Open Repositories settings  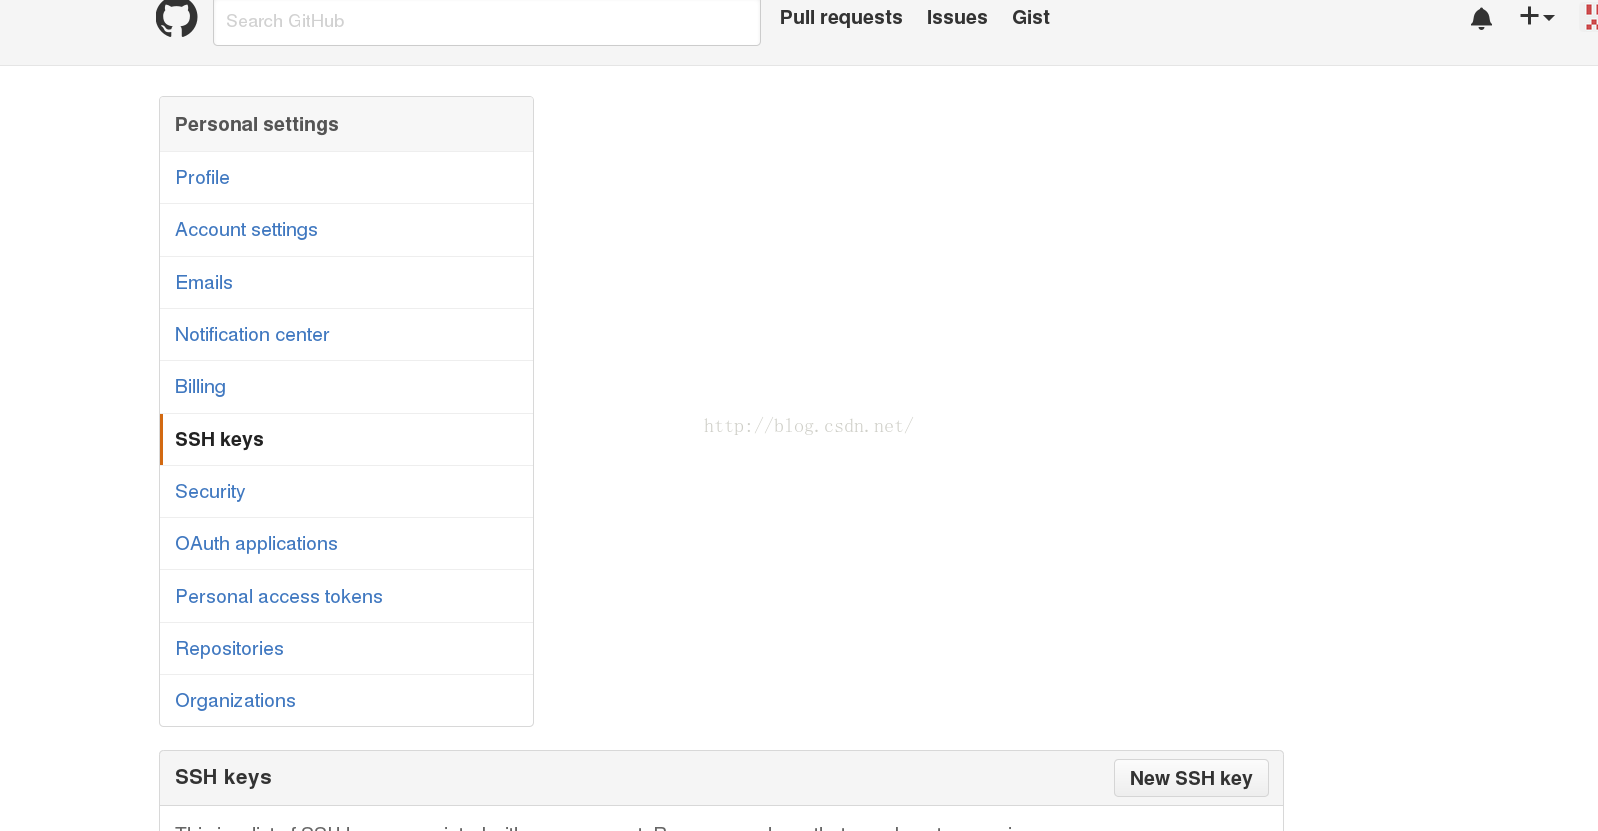346,649
